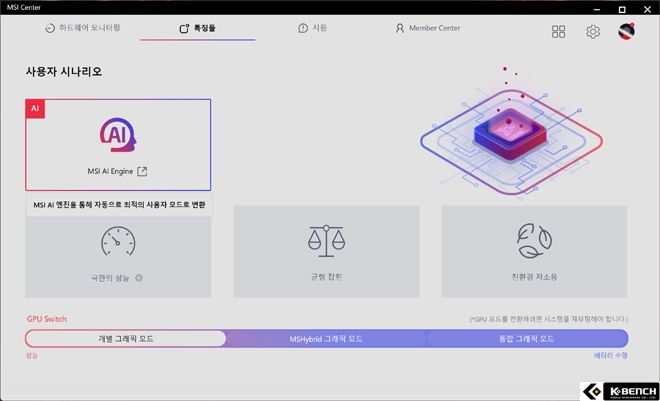Select the speedometer Extreme Performance icon
Viewport: 660px width, 401px height.
click(118, 242)
